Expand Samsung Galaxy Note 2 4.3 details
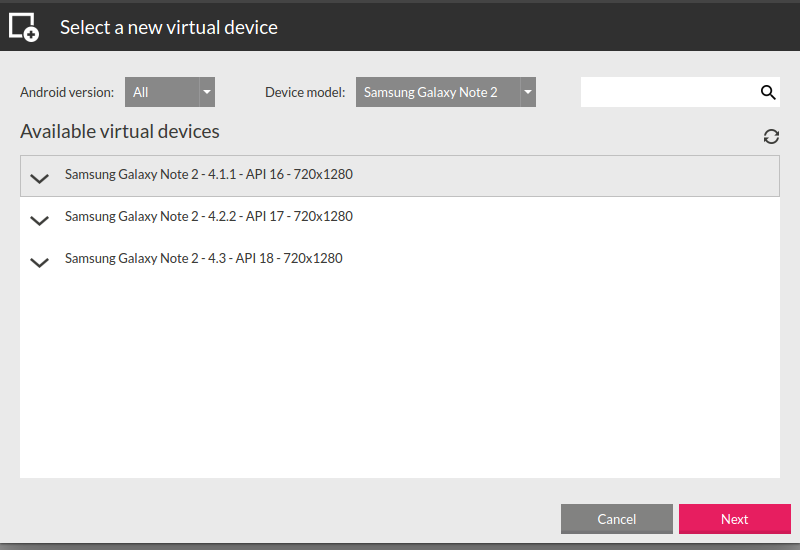Screen dimensions: 800x550 pyautogui.click(x=39, y=262)
